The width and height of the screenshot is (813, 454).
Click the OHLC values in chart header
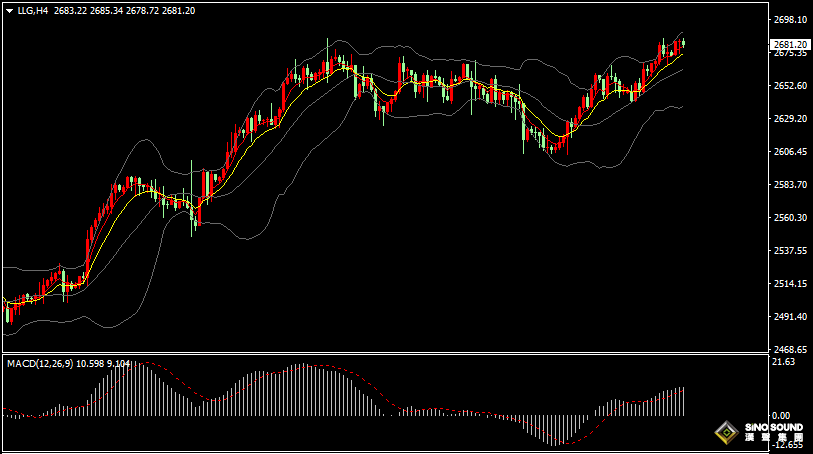tap(124, 10)
